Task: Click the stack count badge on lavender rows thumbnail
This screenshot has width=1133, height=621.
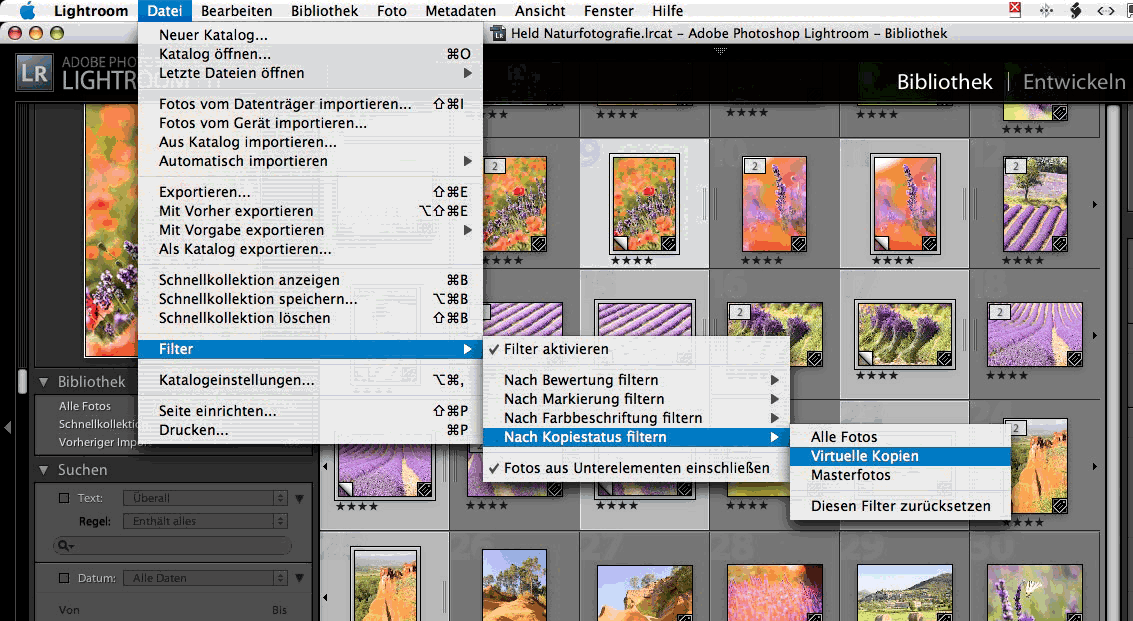Action: coord(1000,312)
